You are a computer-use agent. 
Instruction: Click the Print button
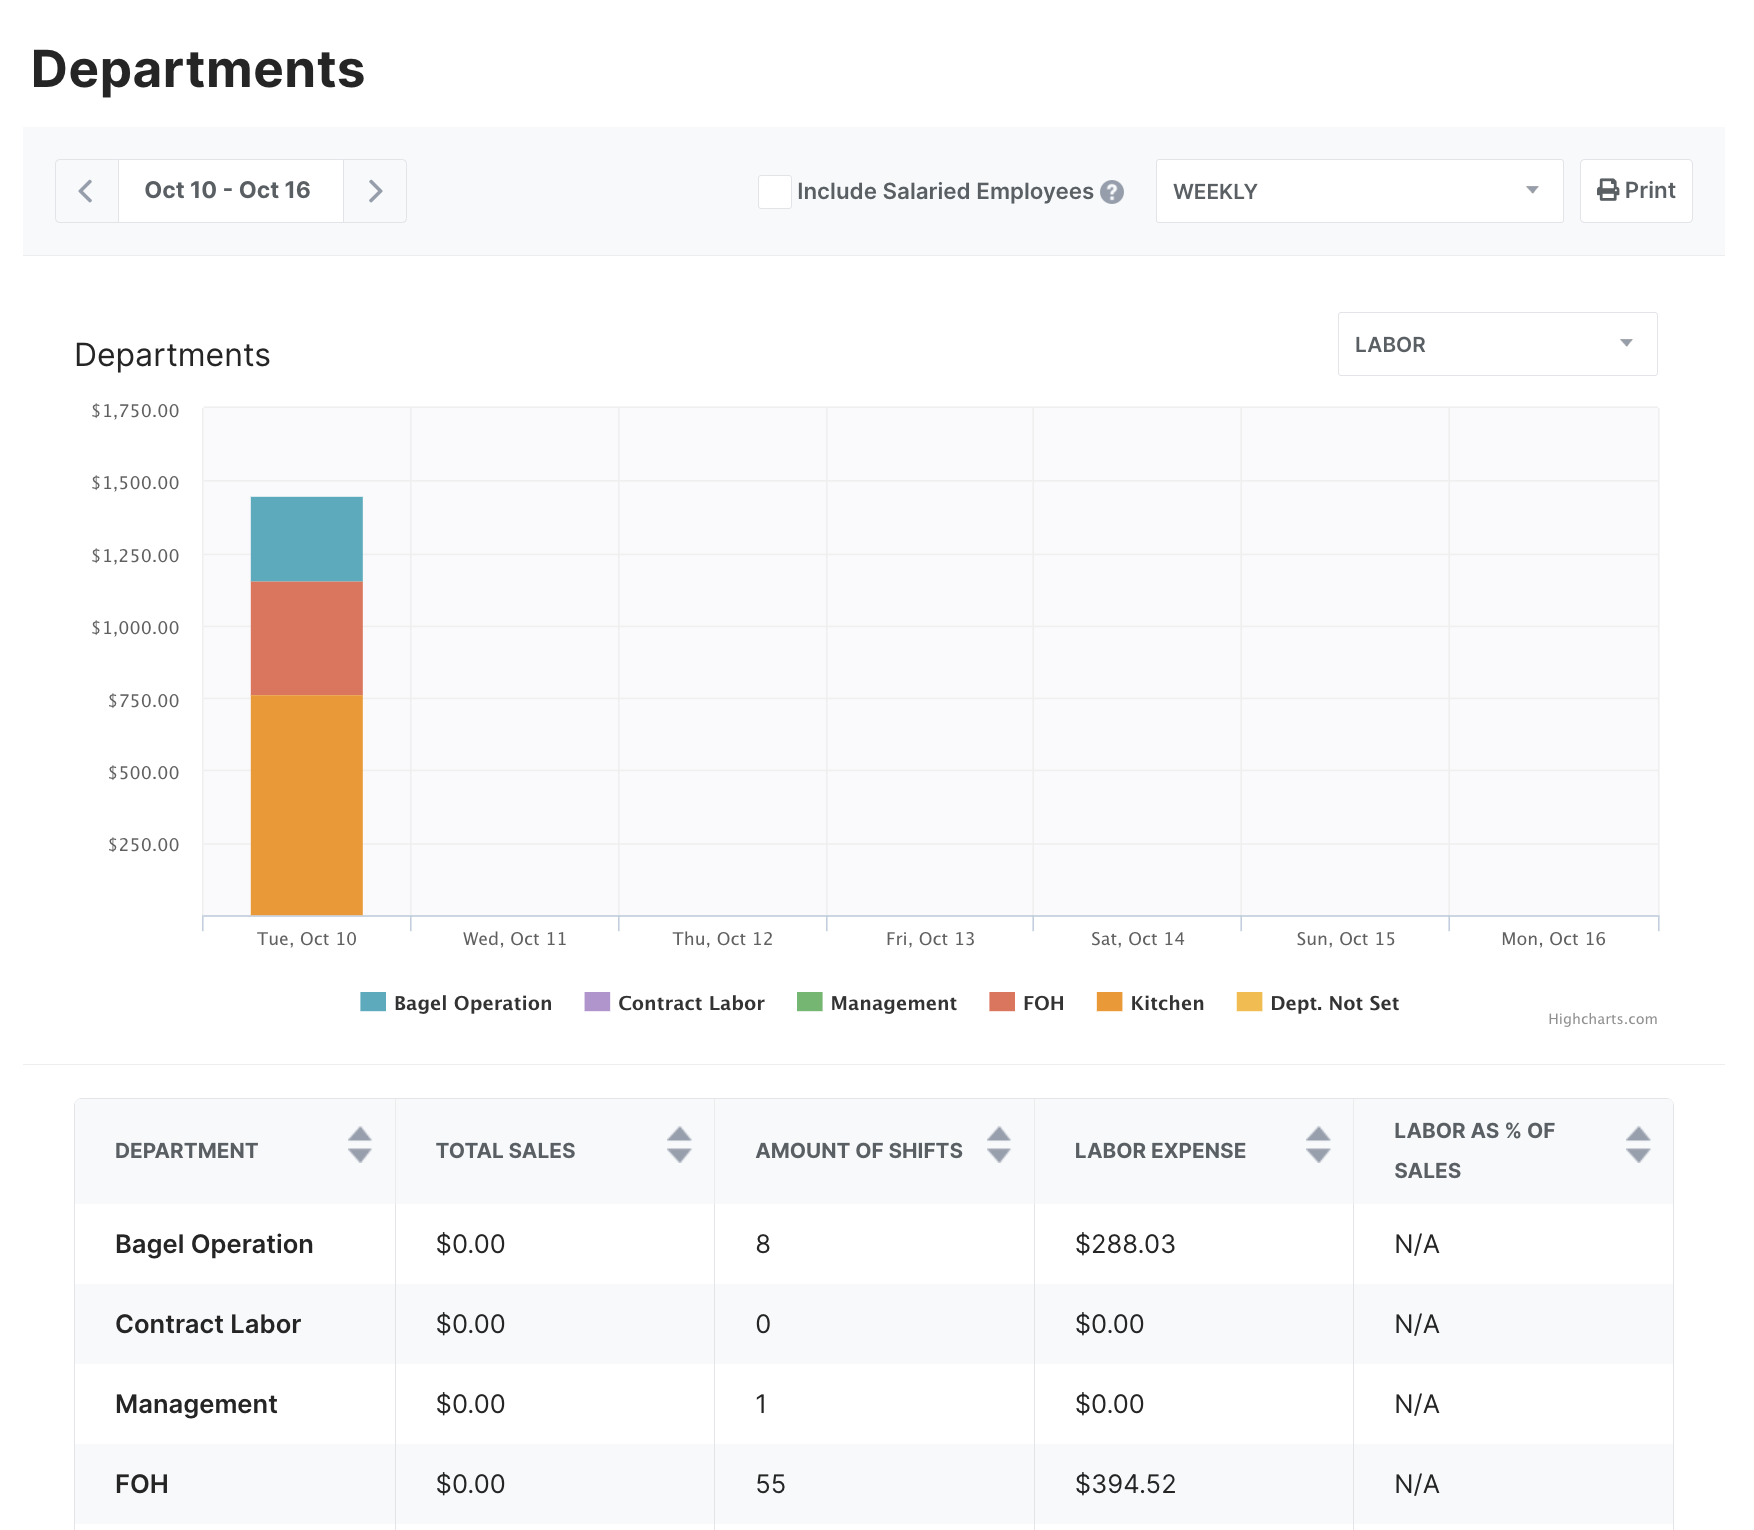click(1636, 190)
